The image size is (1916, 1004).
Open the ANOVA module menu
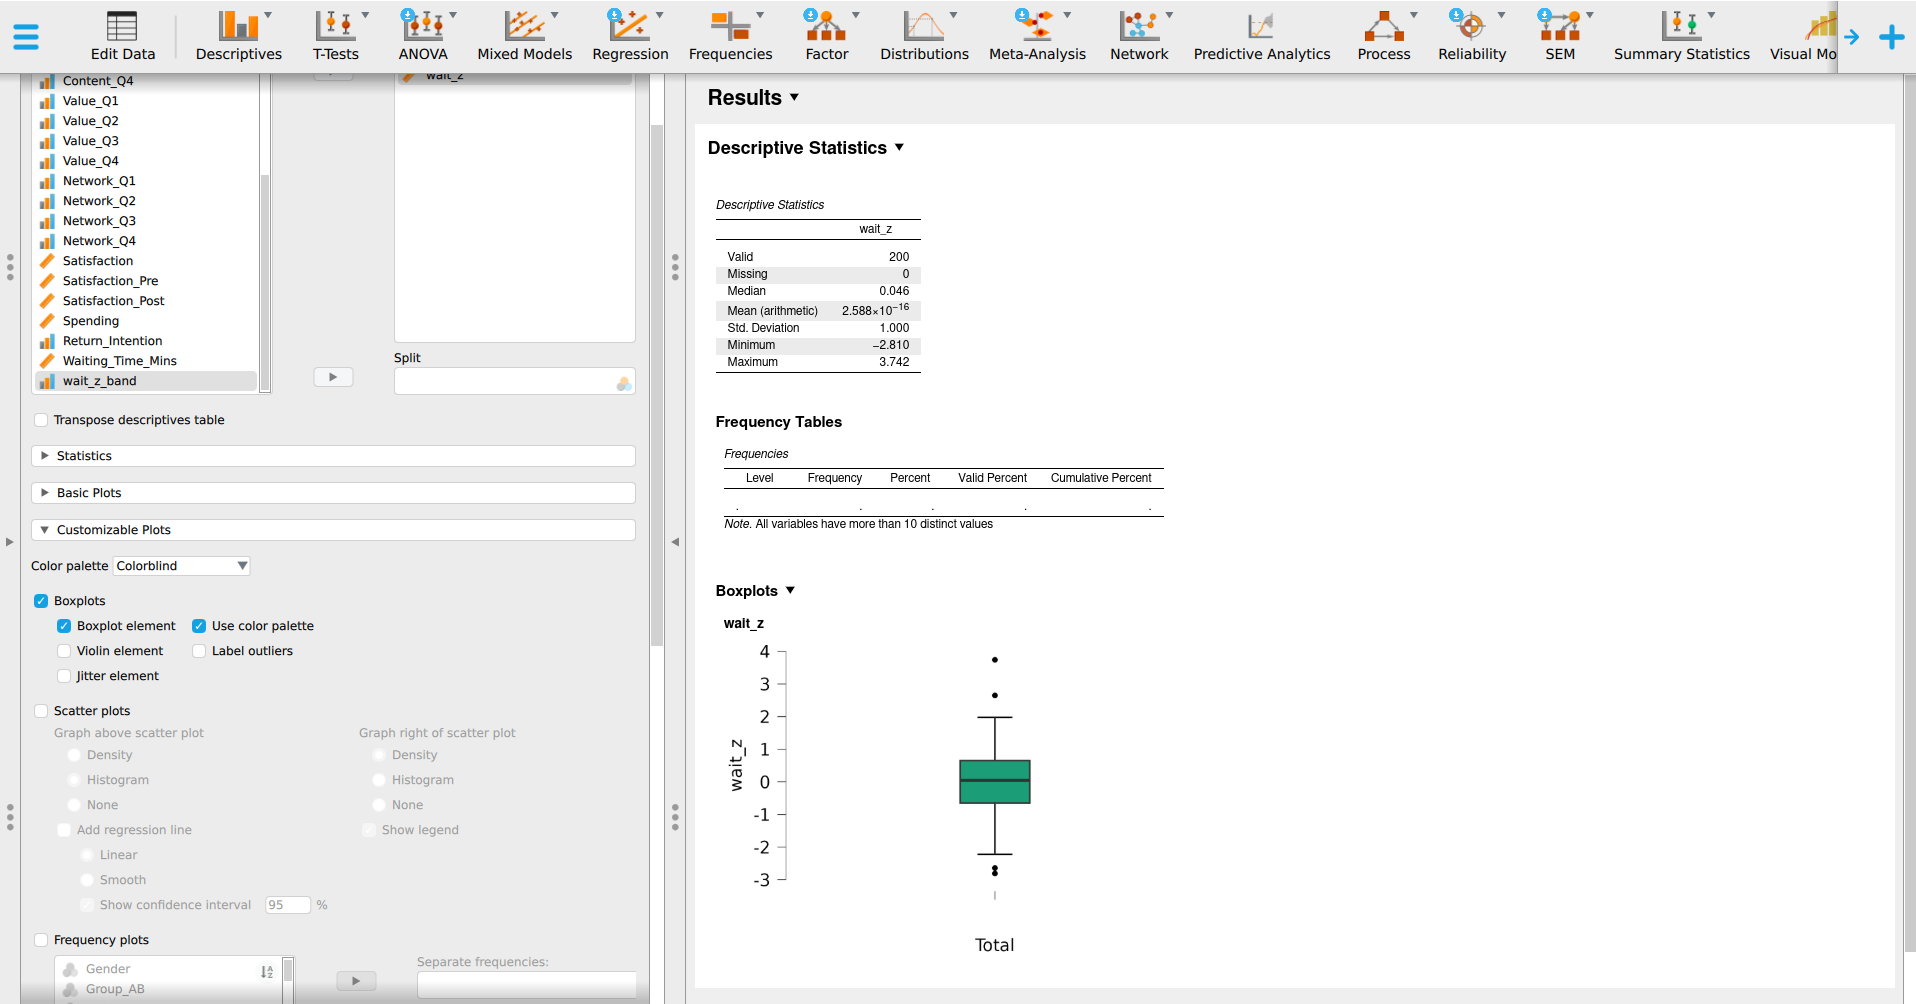tap(423, 36)
